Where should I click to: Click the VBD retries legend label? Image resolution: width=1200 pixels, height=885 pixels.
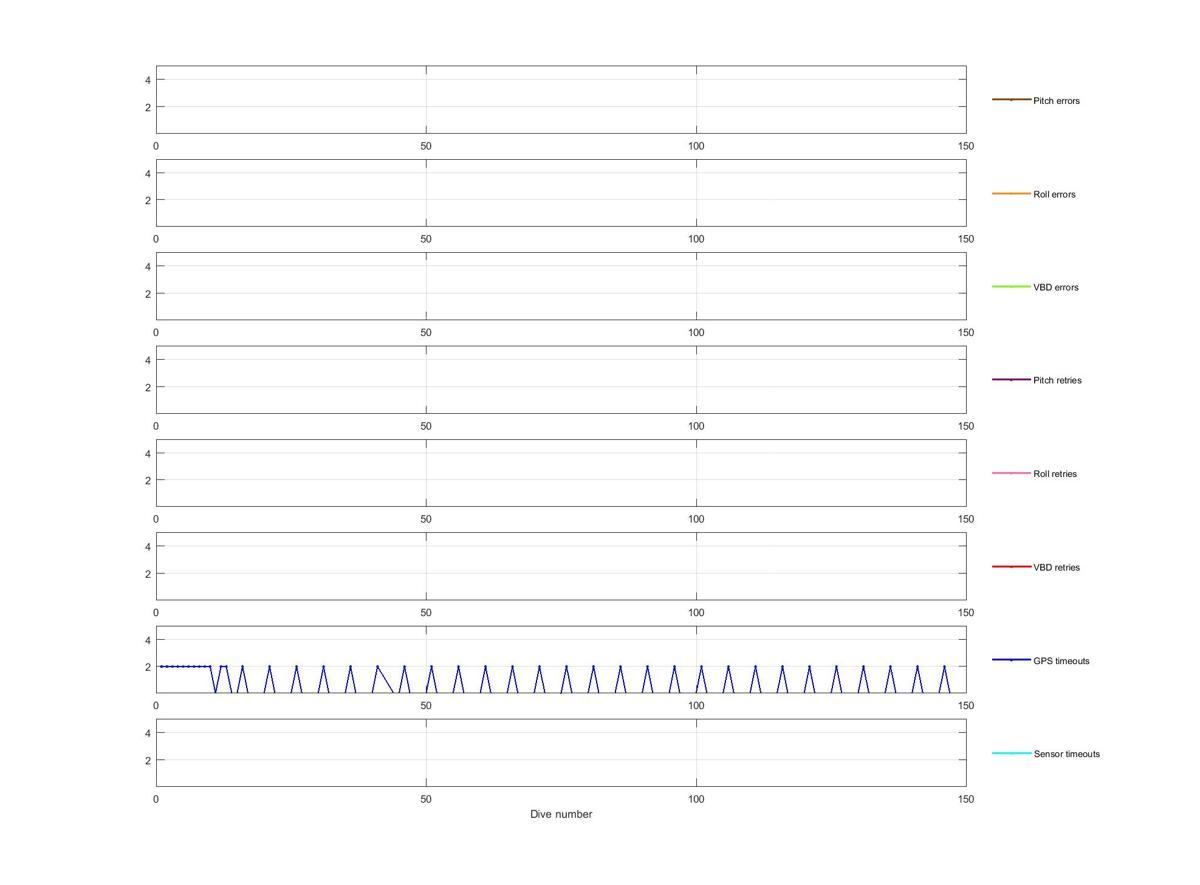tap(1056, 567)
